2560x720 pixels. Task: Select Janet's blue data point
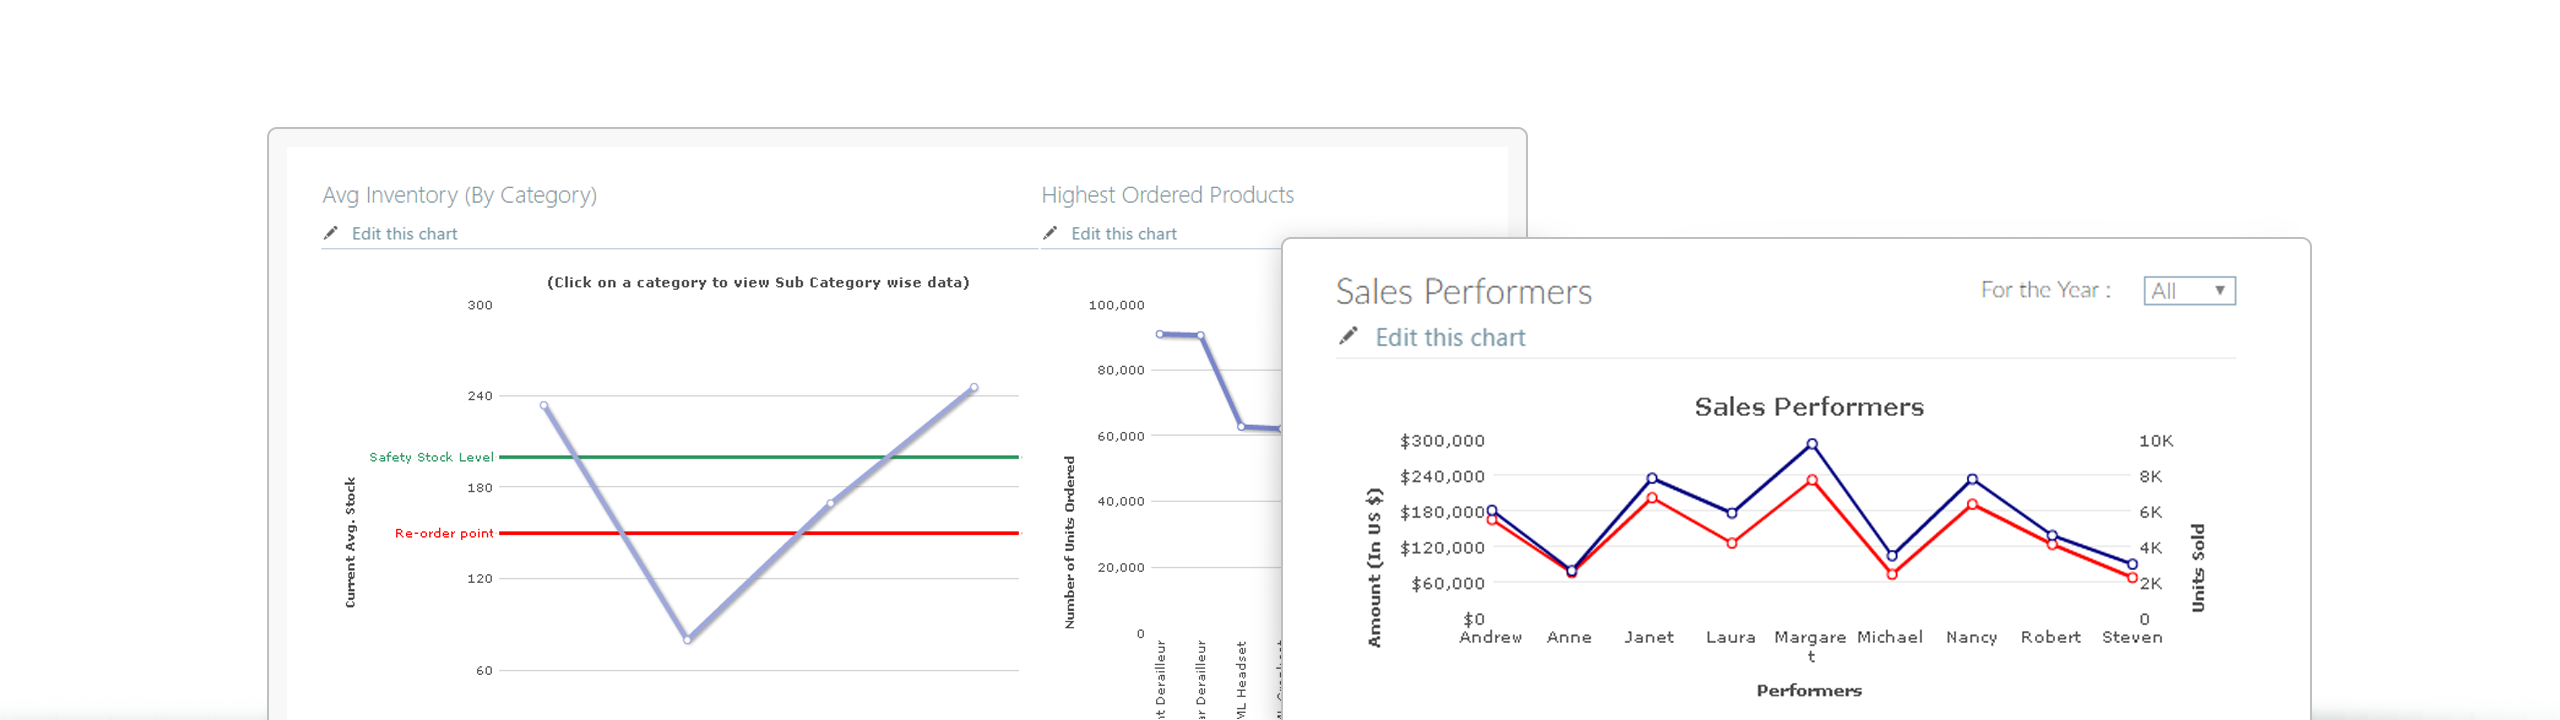tap(1652, 478)
